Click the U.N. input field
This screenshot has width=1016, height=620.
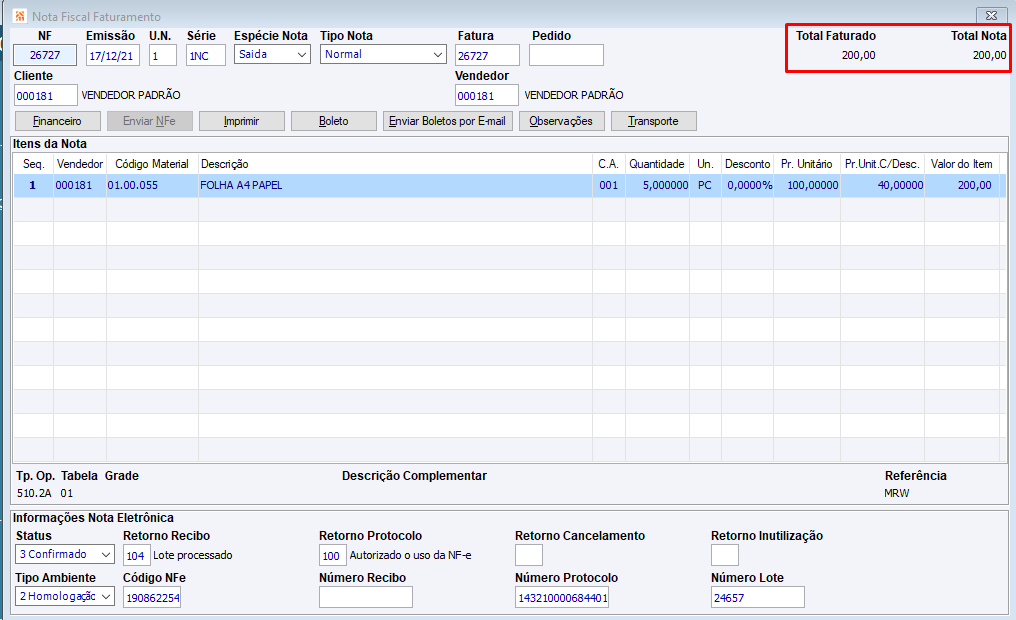(x=163, y=55)
